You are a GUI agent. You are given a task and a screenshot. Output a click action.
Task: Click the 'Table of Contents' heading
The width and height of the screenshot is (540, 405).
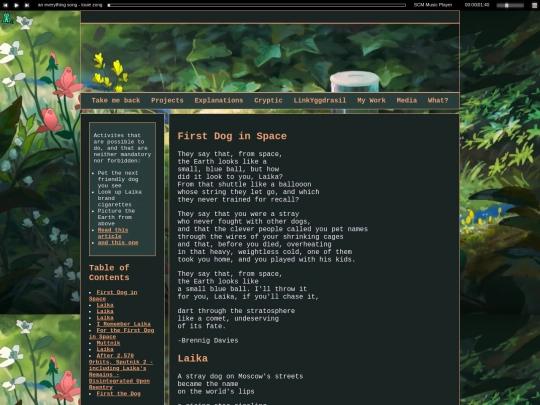[x=109, y=272]
